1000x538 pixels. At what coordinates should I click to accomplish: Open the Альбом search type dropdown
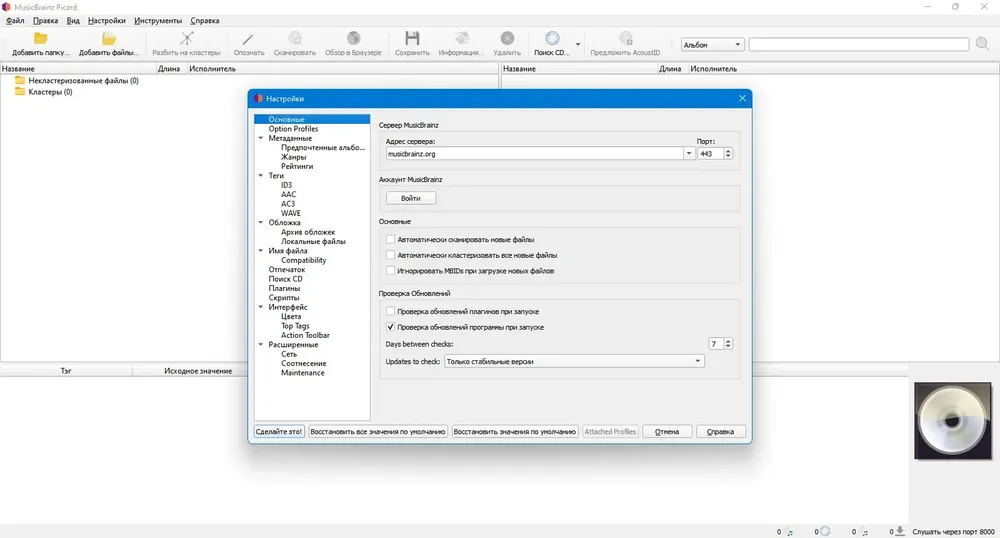click(712, 45)
